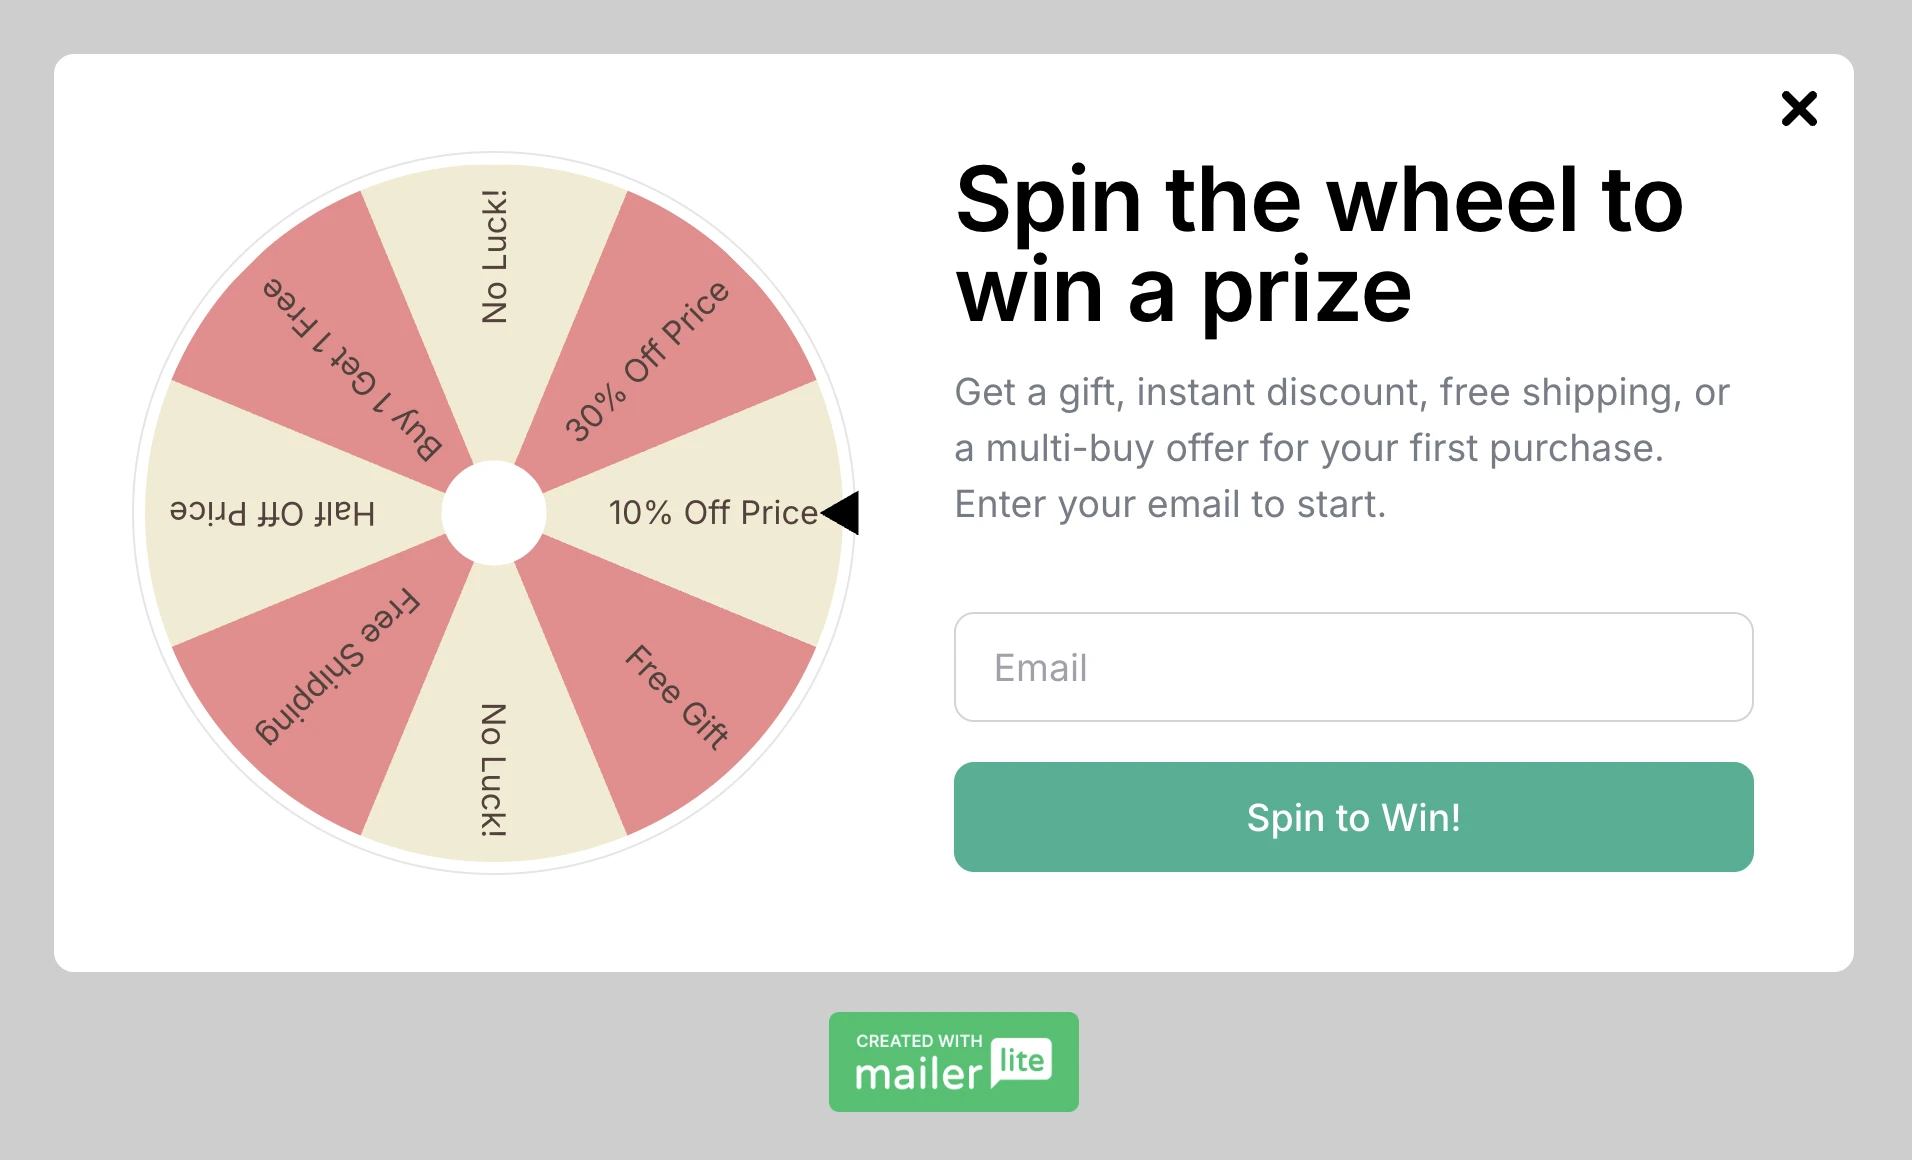Click the Buy 1 Get 1 Free segment

tap(350, 368)
